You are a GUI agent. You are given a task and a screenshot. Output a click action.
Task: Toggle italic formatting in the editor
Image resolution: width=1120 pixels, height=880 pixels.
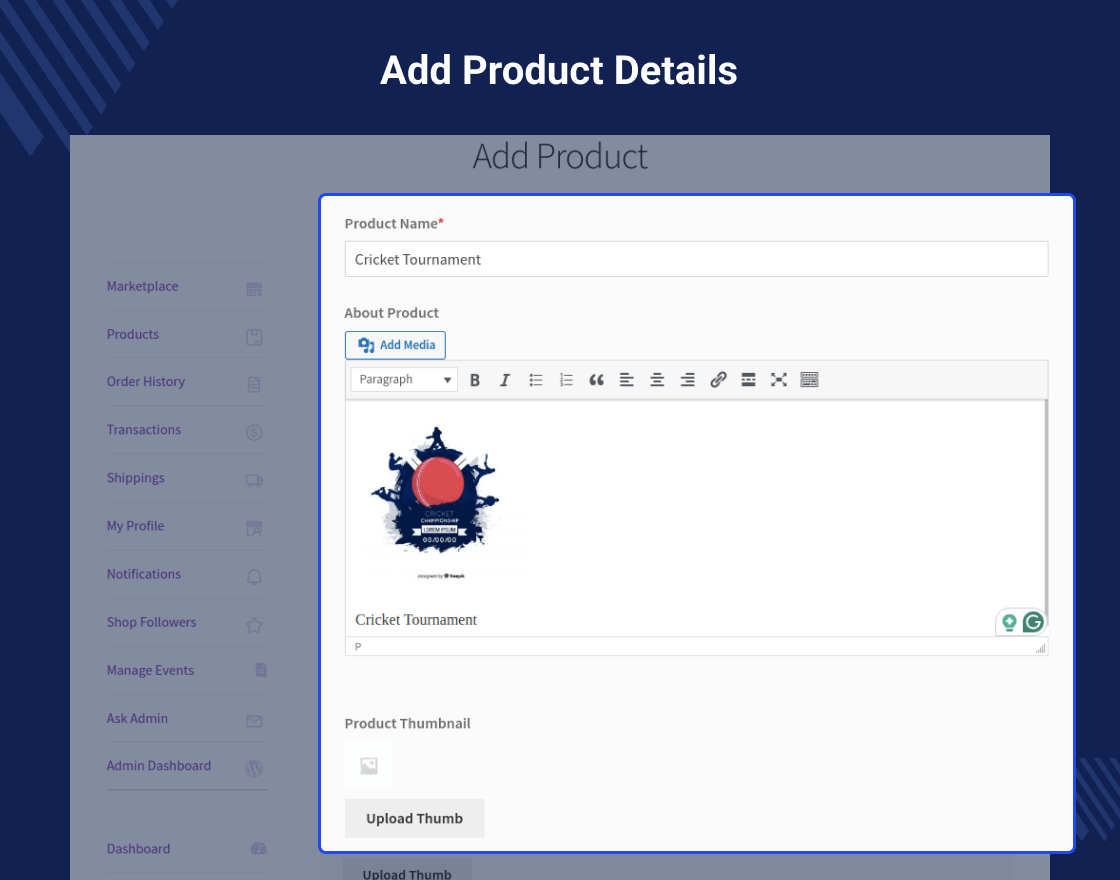point(505,380)
